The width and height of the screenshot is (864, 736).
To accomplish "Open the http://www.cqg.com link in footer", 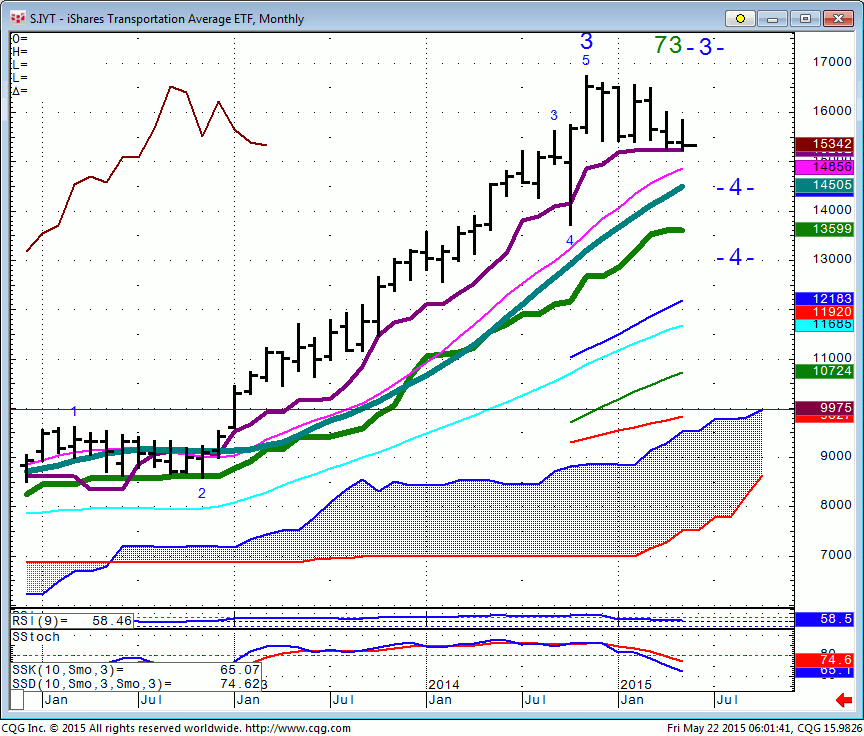I will point(298,728).
